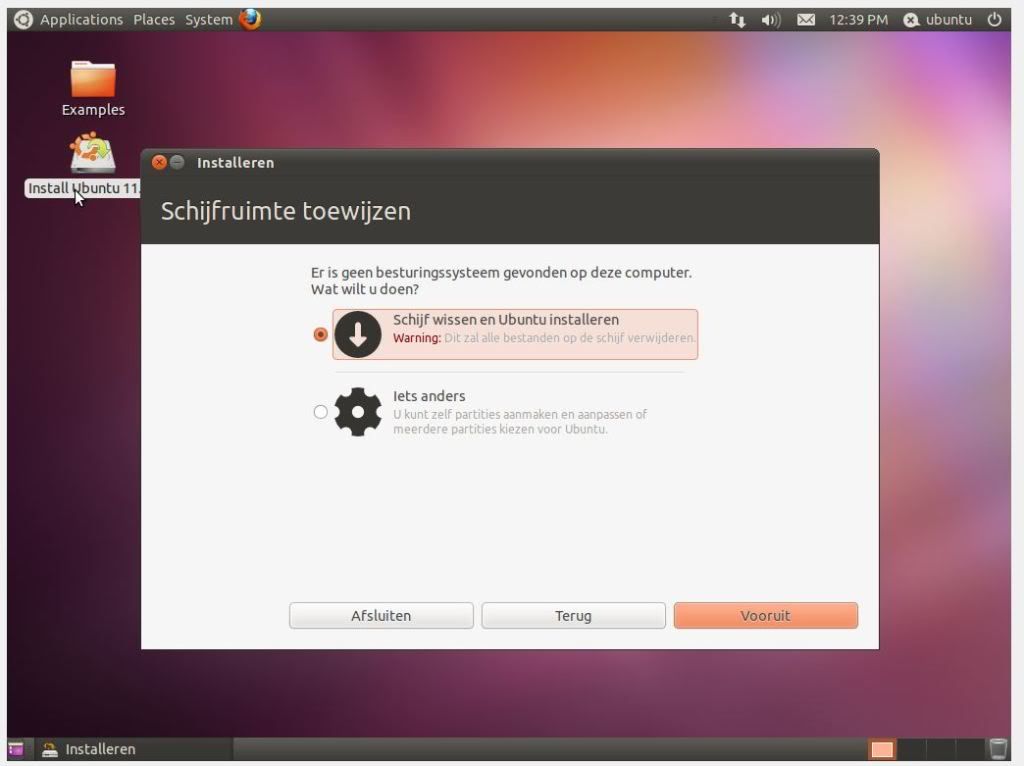1024x766 pixels.
Task: Open the sound volume indicator
Action: [x=771, y=20]
